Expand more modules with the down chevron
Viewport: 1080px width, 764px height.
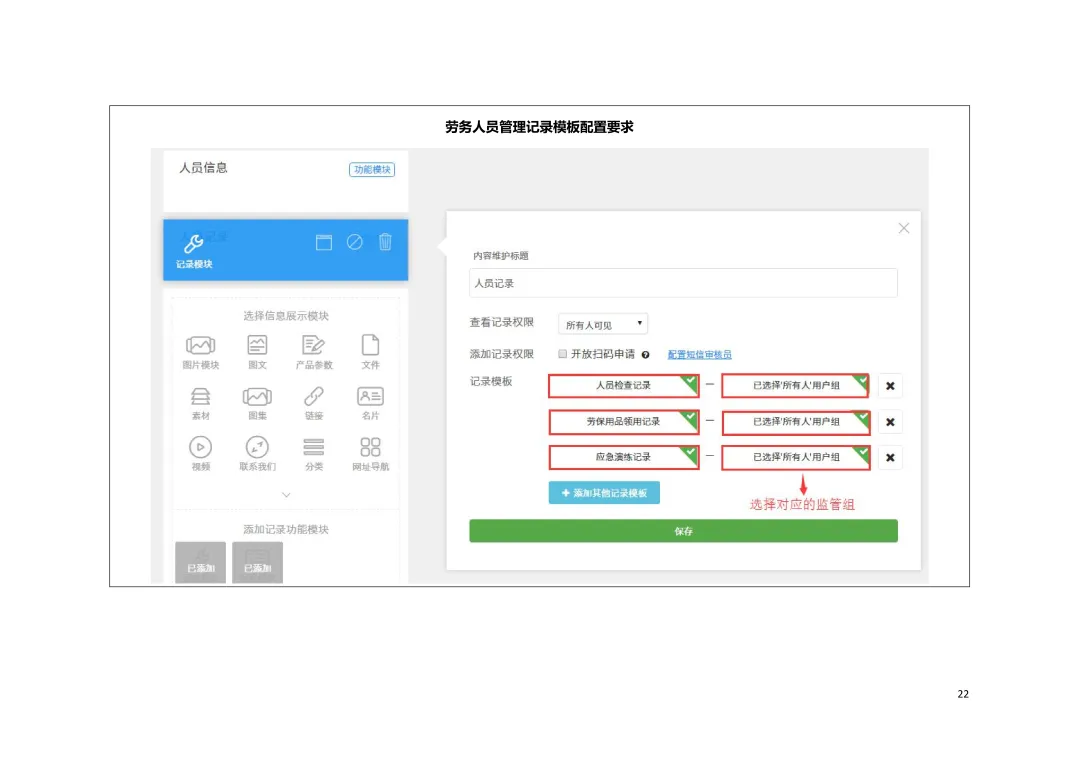coord(286,495)
